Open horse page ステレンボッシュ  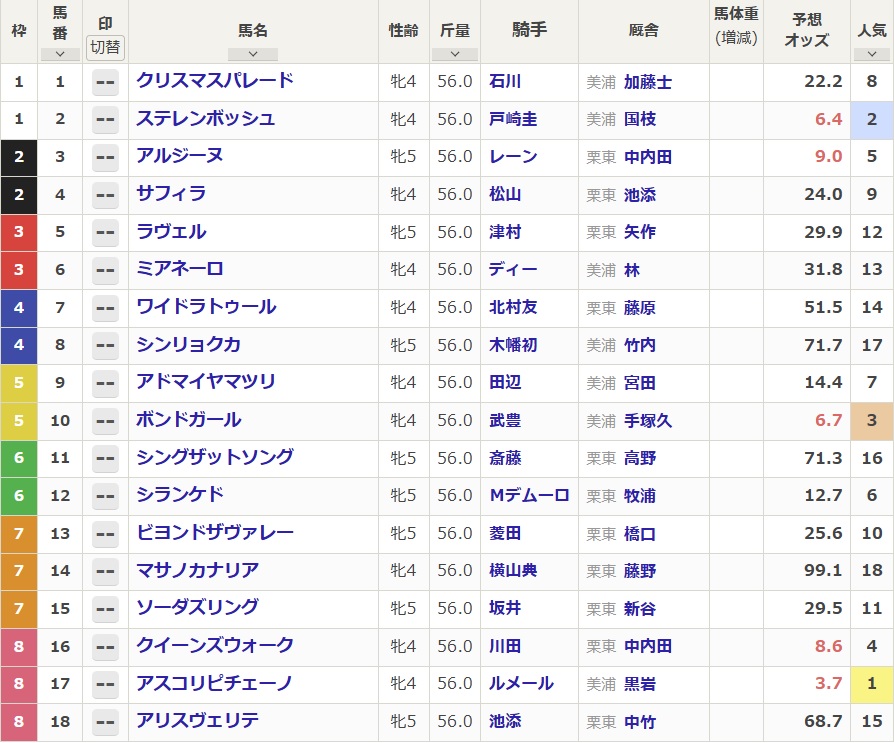point(206,118)
